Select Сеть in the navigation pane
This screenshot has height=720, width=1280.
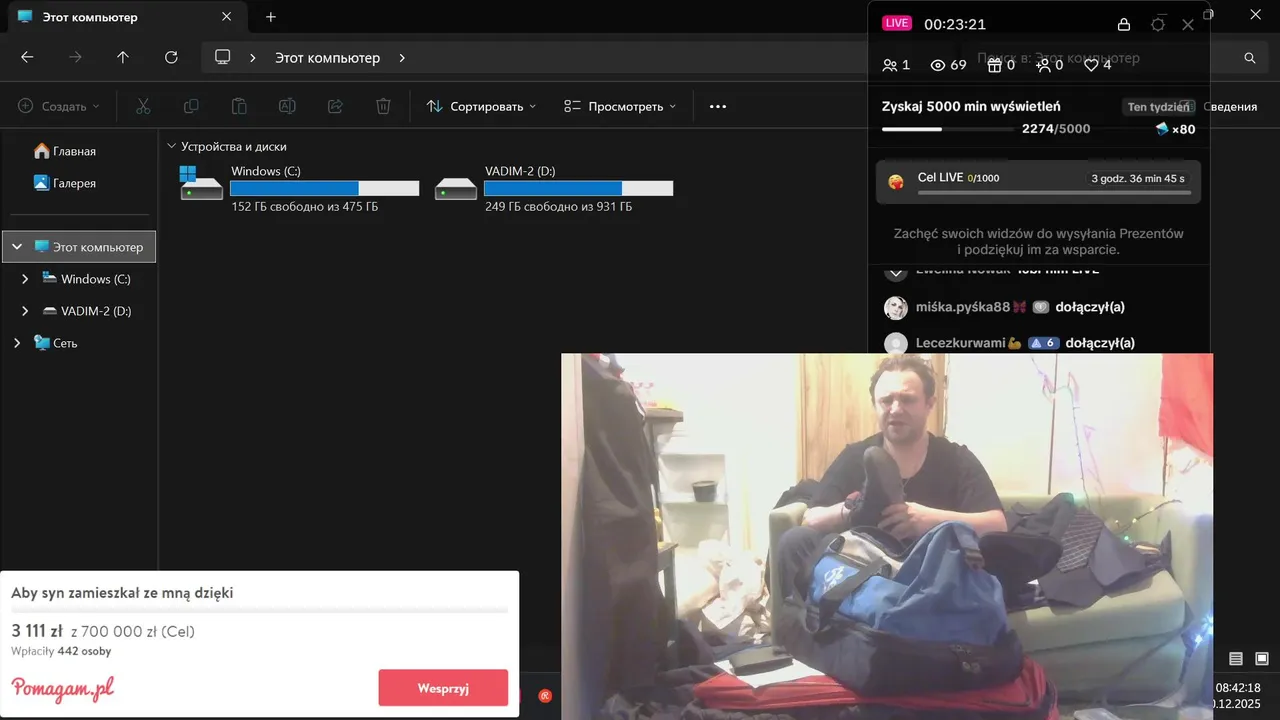(55, 343)
